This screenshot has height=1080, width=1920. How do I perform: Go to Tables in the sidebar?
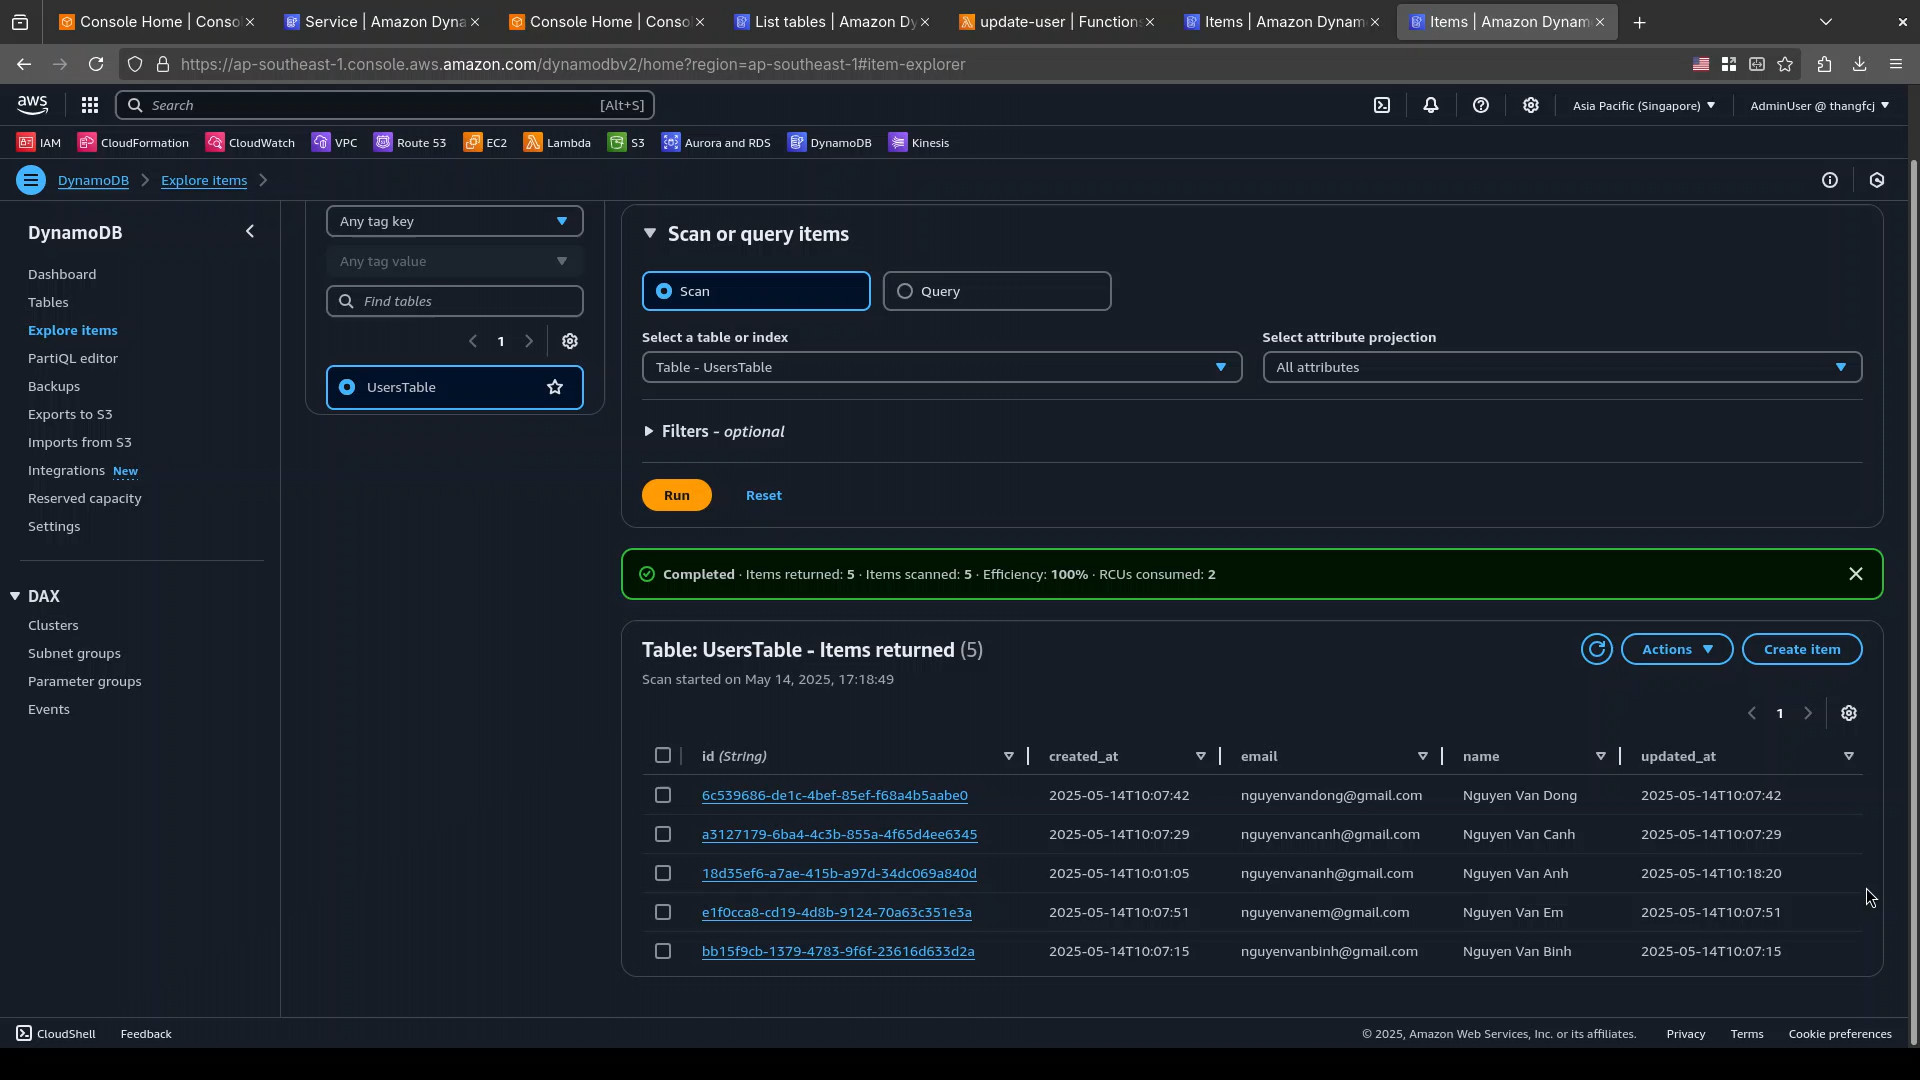click(48, 302)
